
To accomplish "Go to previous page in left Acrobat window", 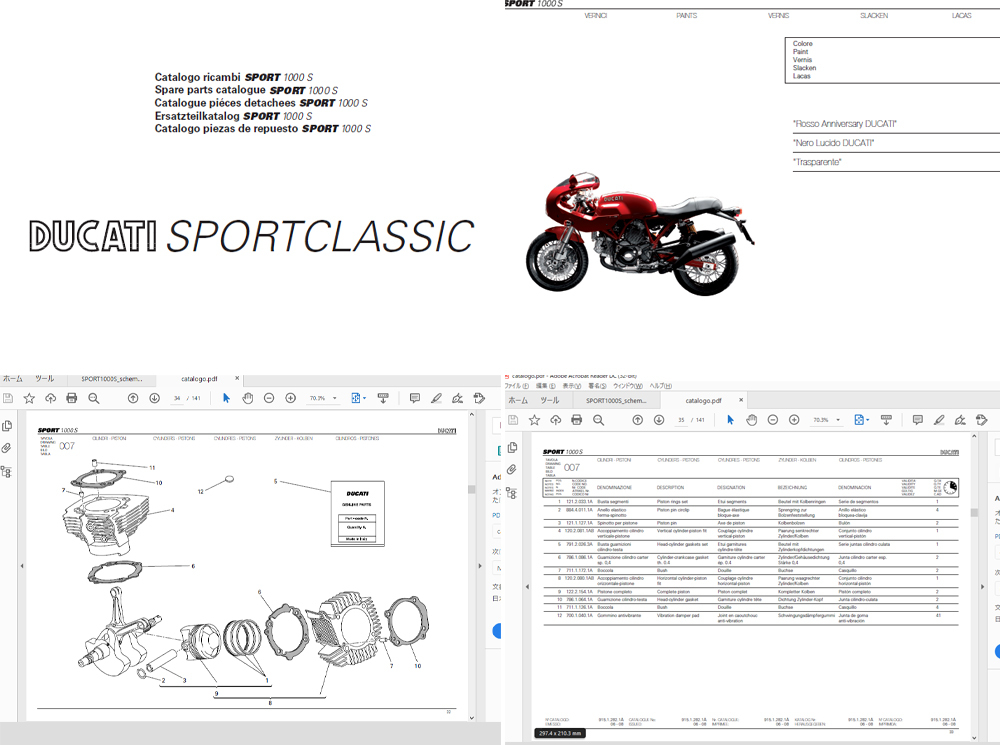I will pyautogui.click(x=133, y=398).
